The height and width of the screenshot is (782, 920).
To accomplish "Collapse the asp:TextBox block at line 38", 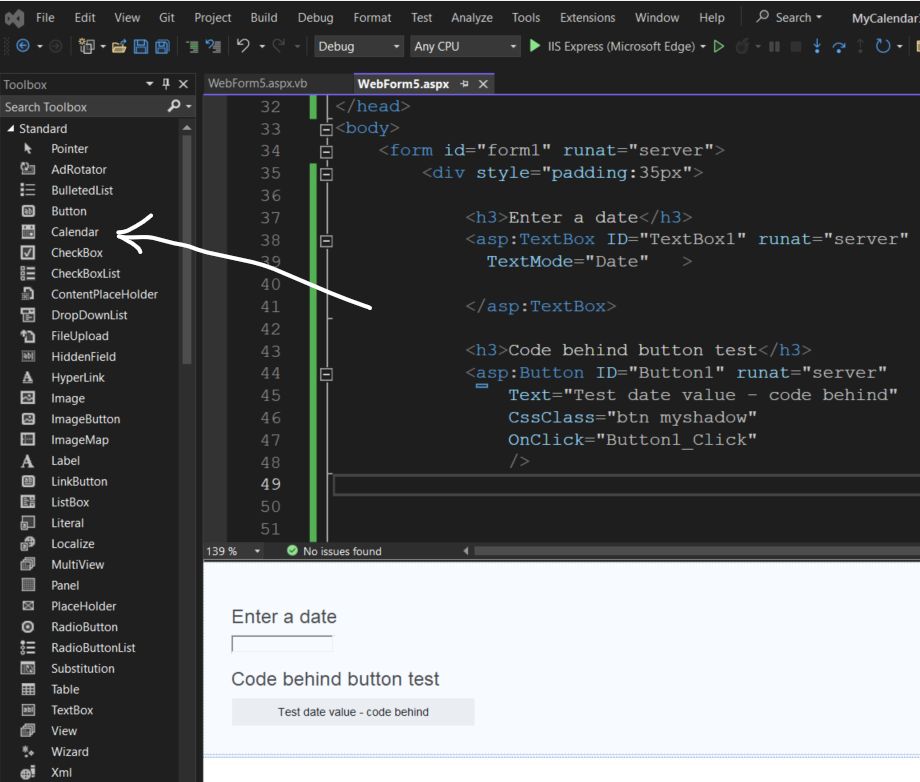I will click(x=326, y=241).
